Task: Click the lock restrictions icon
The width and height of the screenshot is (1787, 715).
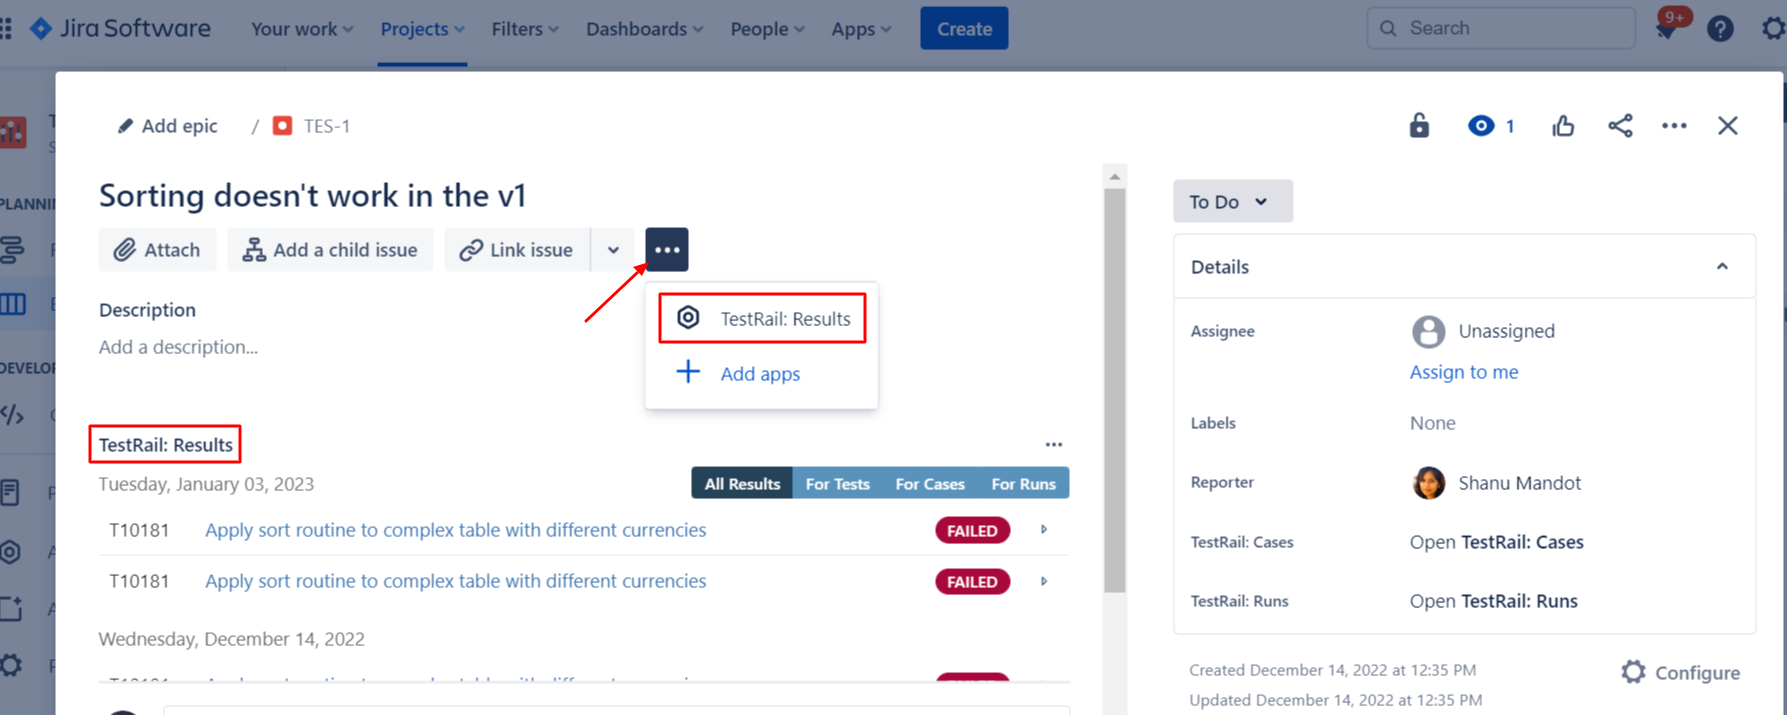Action: point(1419,126)
